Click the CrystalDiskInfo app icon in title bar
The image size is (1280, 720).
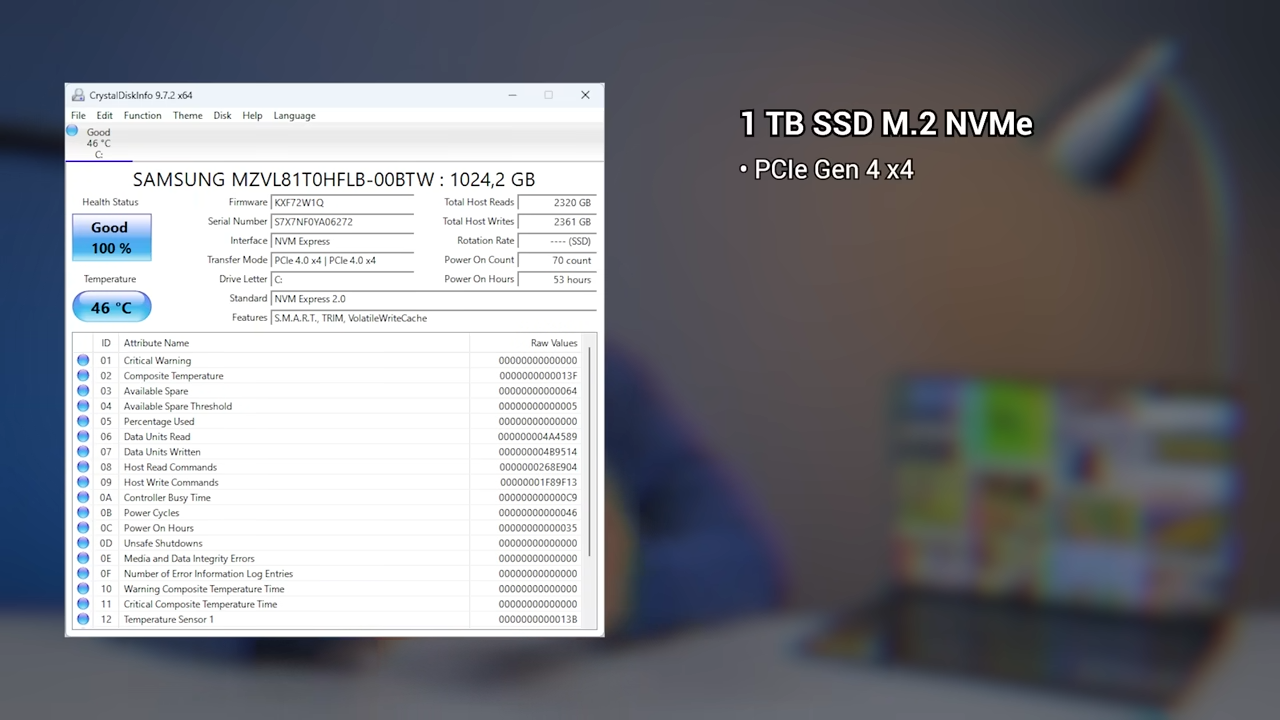click(x=78, y=95)
